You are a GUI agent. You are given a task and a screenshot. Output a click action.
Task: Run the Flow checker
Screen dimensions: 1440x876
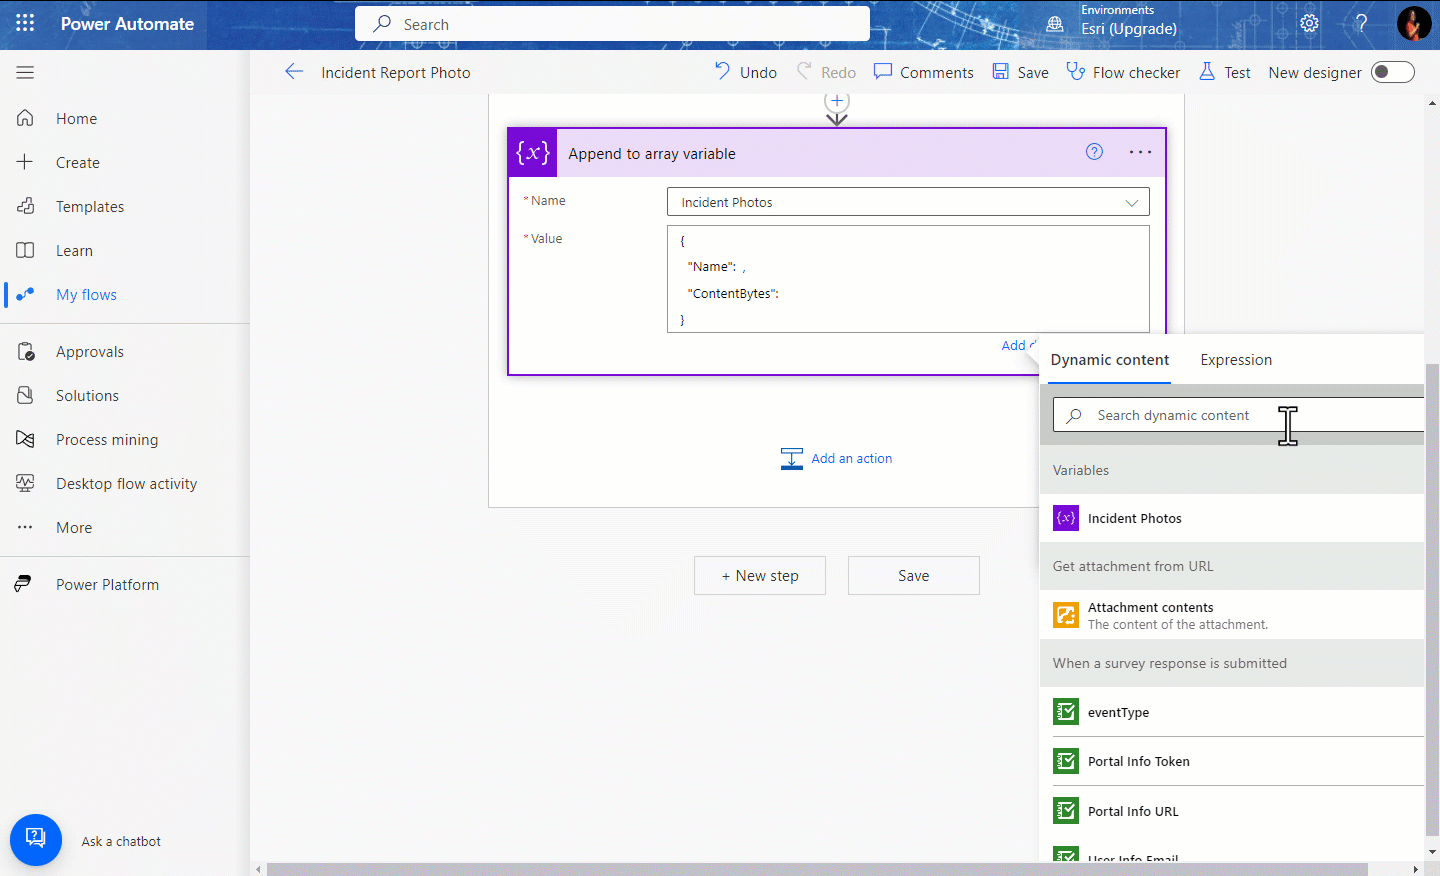click(x=1123, y=72)
